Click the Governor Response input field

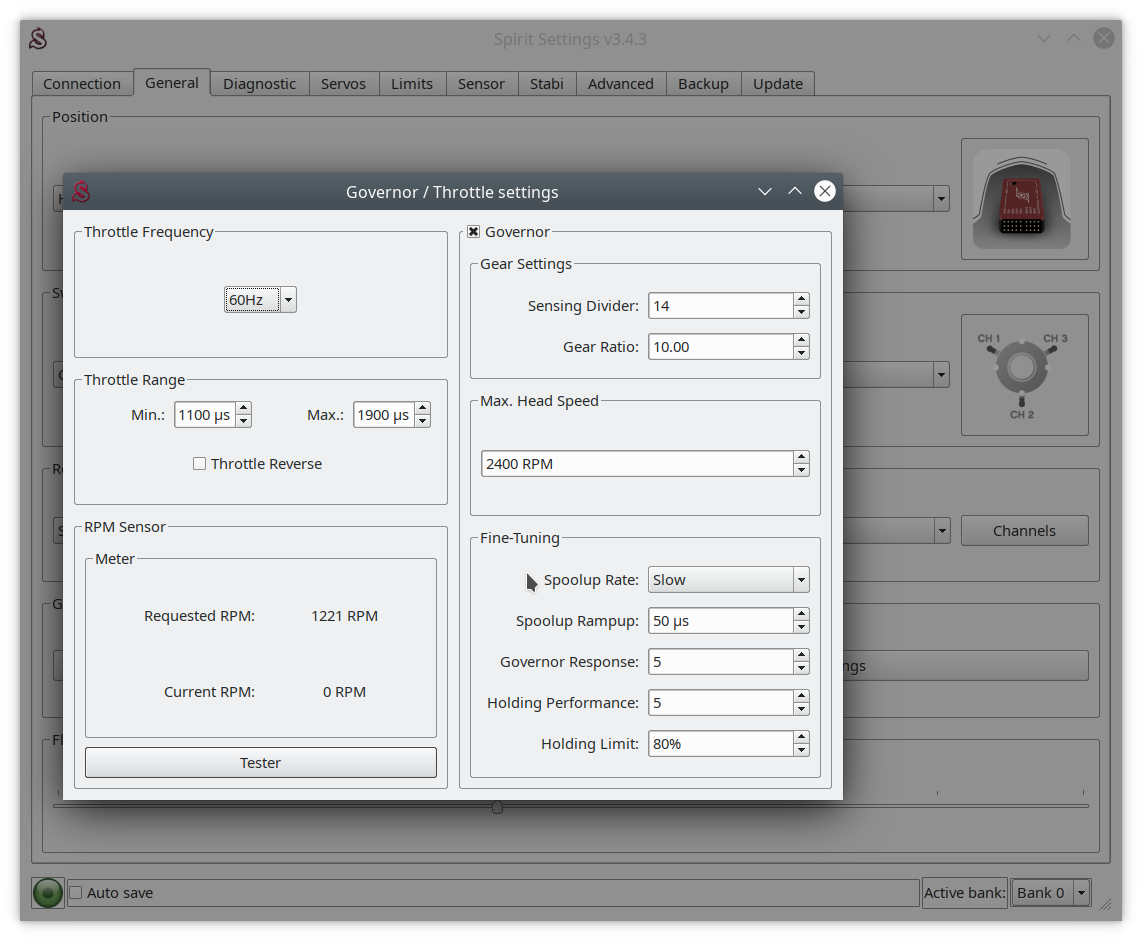[x=720, y=662]
